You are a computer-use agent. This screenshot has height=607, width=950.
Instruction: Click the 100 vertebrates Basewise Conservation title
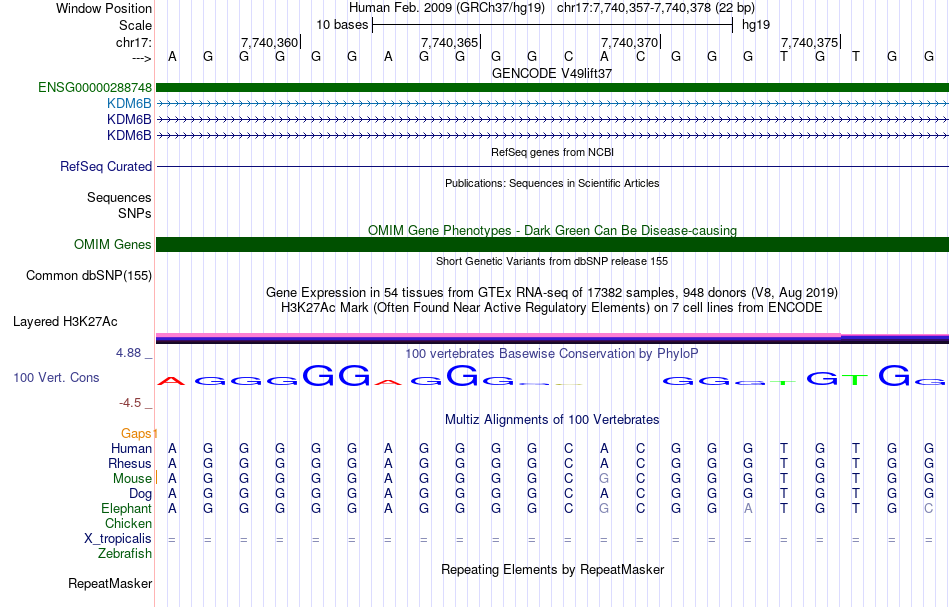click(x=551, y=353)
